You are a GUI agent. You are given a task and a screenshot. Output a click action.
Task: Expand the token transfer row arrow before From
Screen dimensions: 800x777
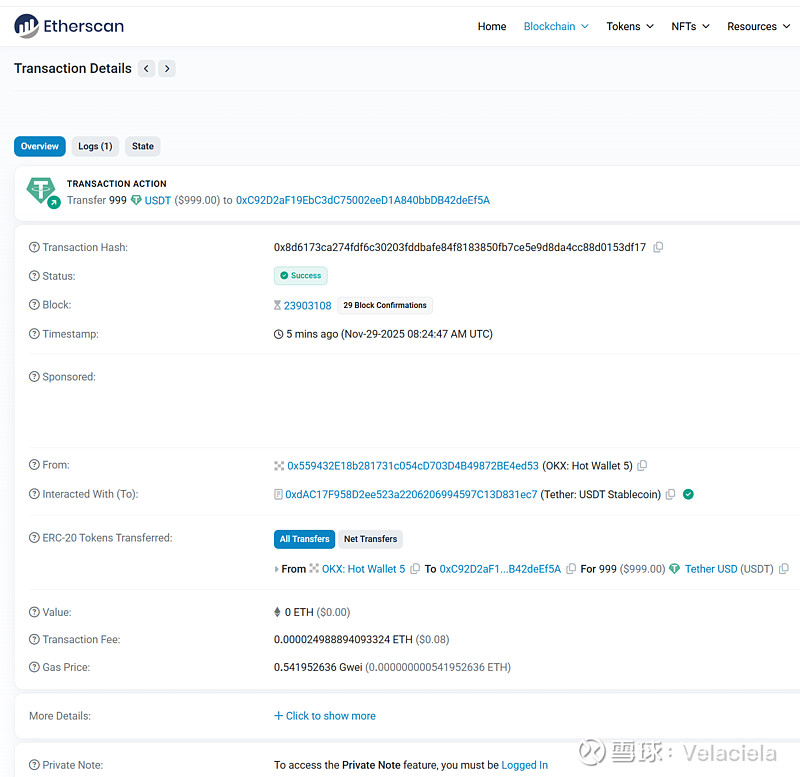pyautogui.click(x=277, y=569)
